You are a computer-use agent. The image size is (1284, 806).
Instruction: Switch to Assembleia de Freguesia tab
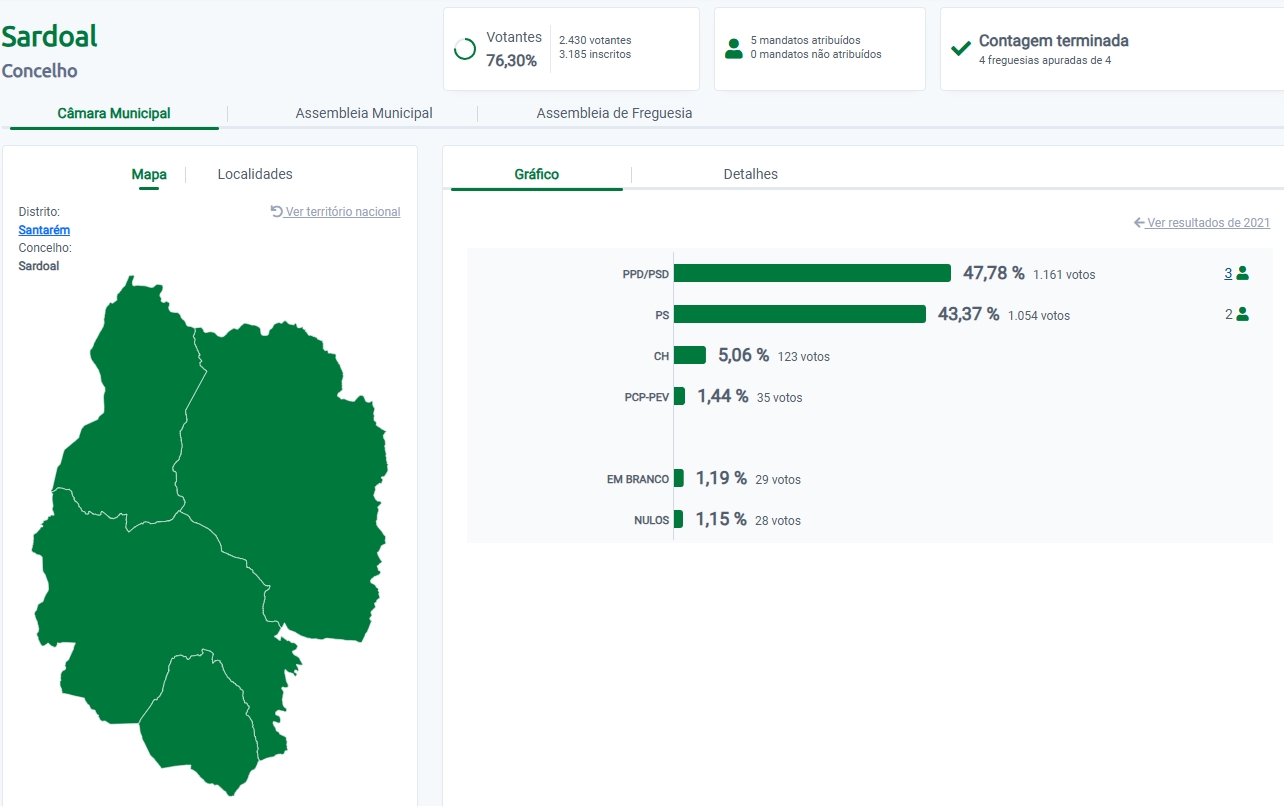click(614, 113)
